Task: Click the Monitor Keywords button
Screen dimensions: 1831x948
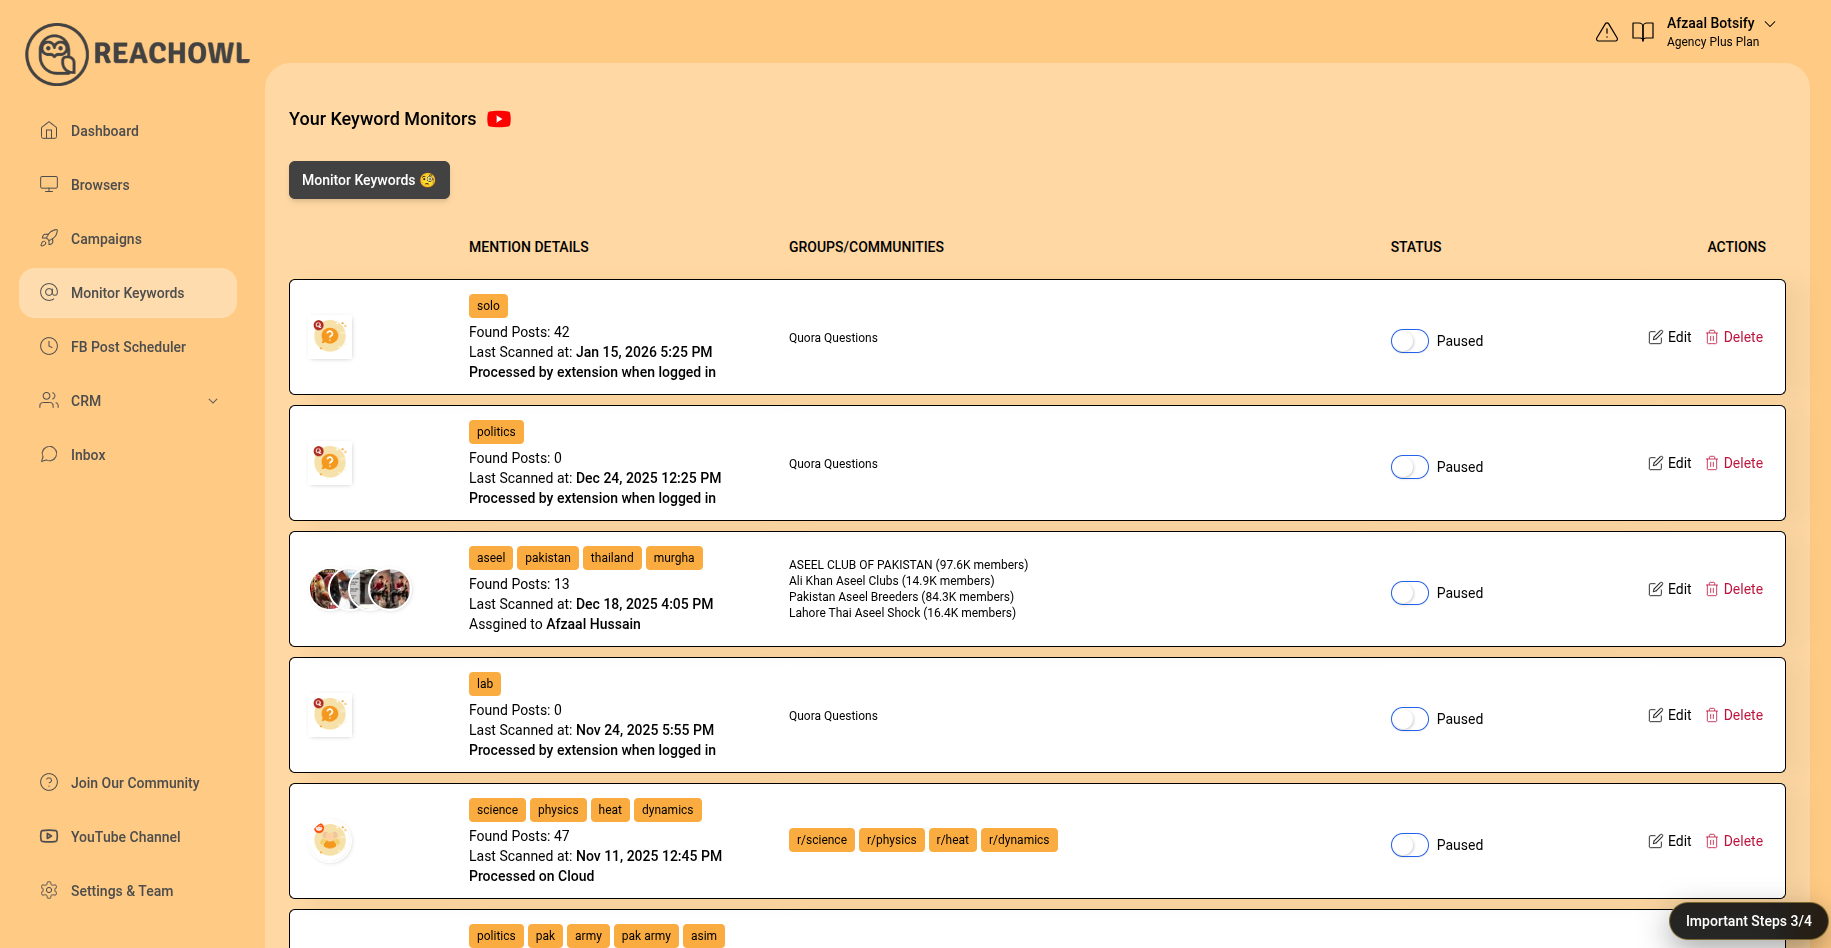Action: pos(369,180)
